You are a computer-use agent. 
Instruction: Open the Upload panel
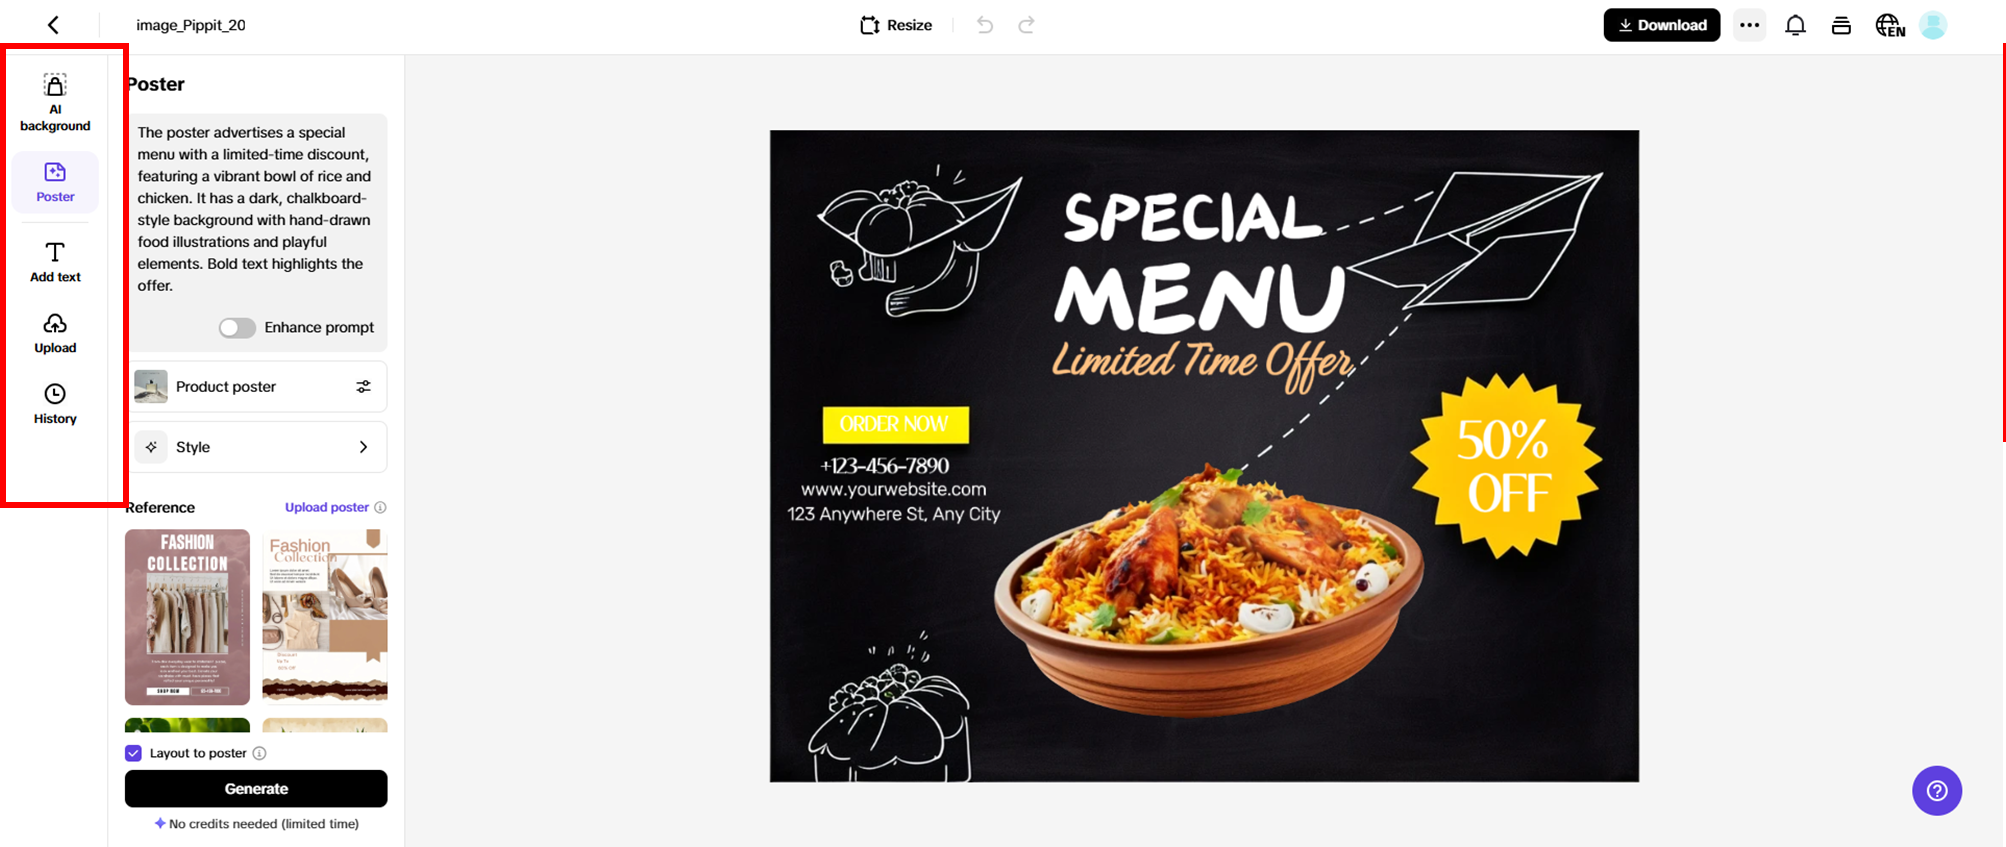tap(55, 333)
